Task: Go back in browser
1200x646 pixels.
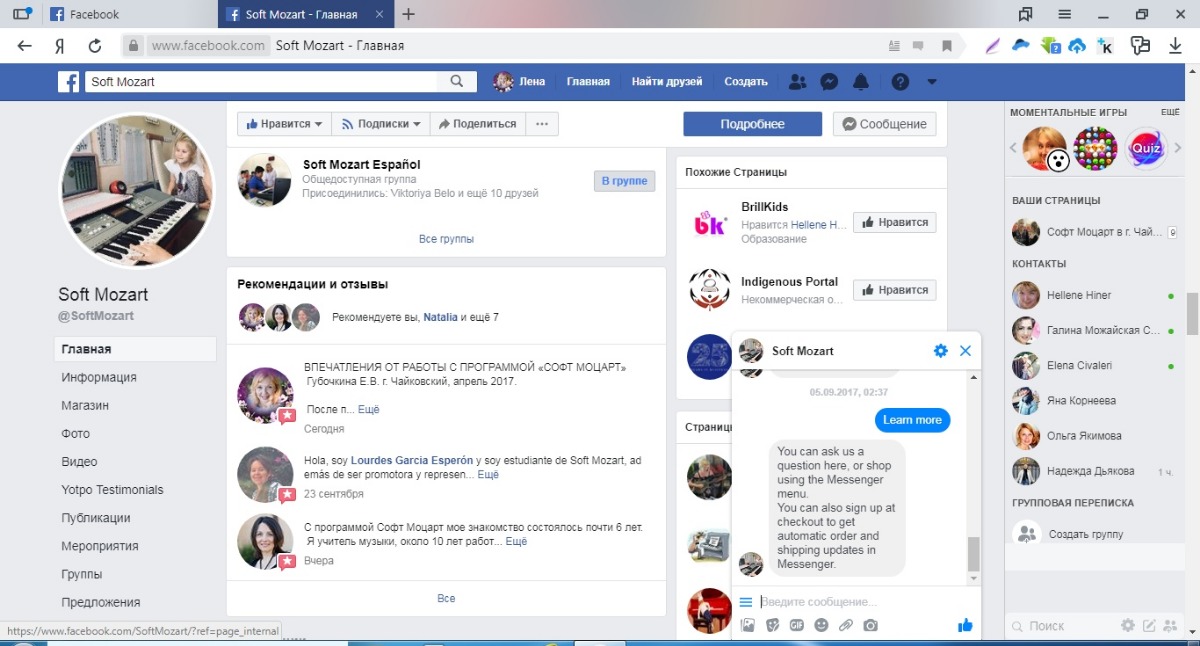Action: coord(25,45)
